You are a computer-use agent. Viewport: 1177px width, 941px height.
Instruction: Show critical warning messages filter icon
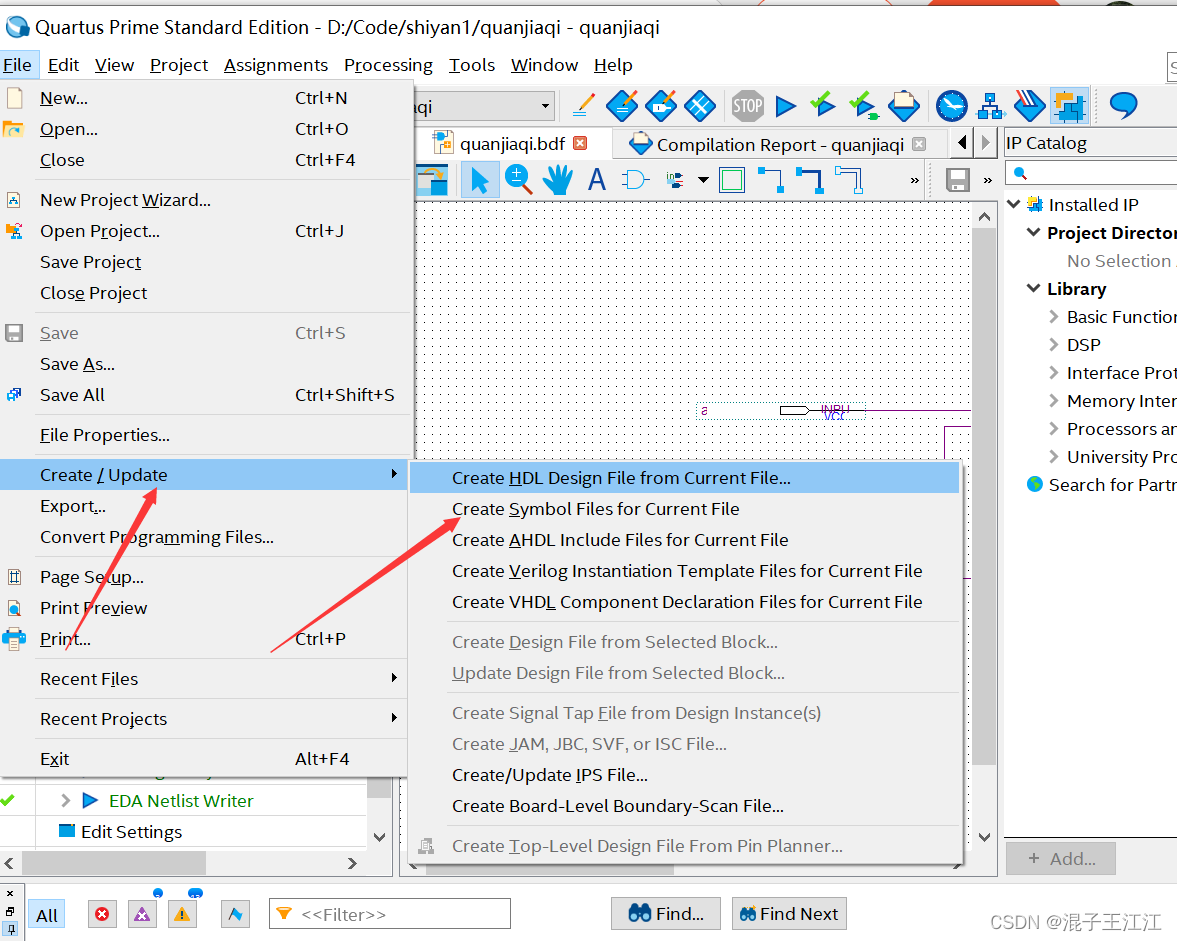click(x=142, y=914)
